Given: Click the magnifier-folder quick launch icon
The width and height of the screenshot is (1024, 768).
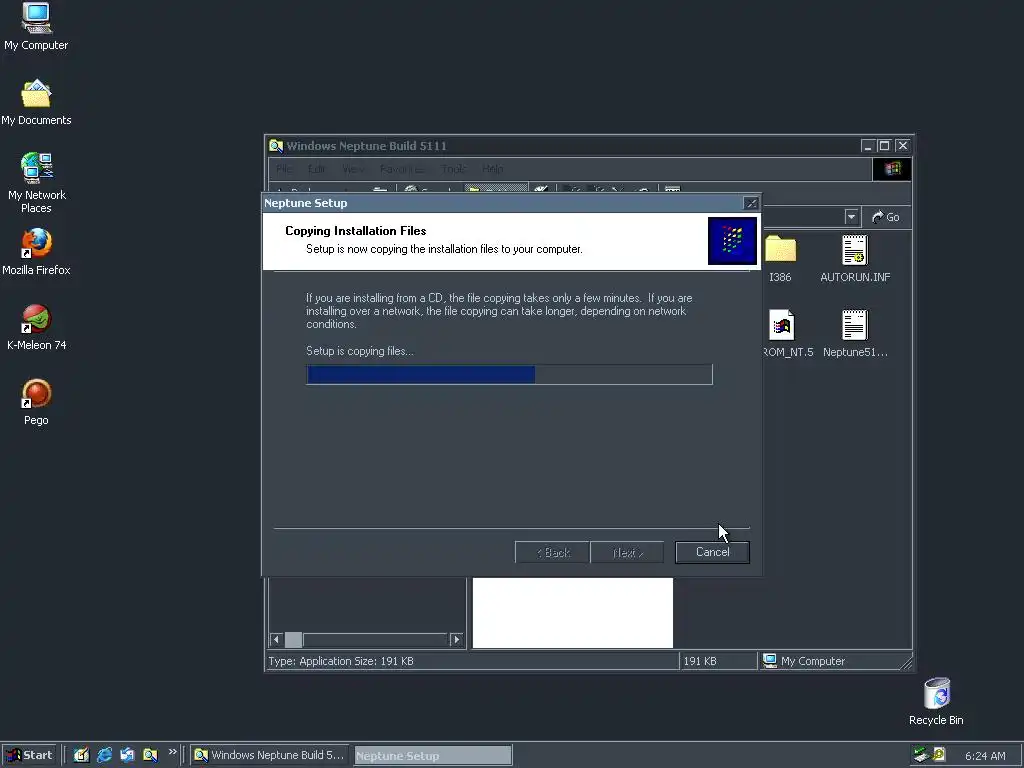Looking at the screenshot, I should [150, 755].
